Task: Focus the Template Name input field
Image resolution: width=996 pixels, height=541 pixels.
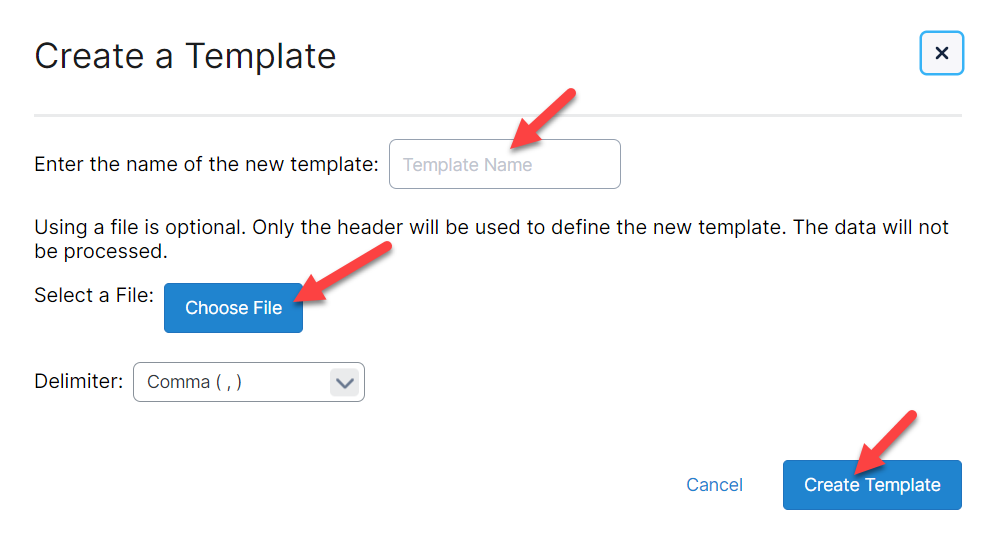Action: pos(504,164)
